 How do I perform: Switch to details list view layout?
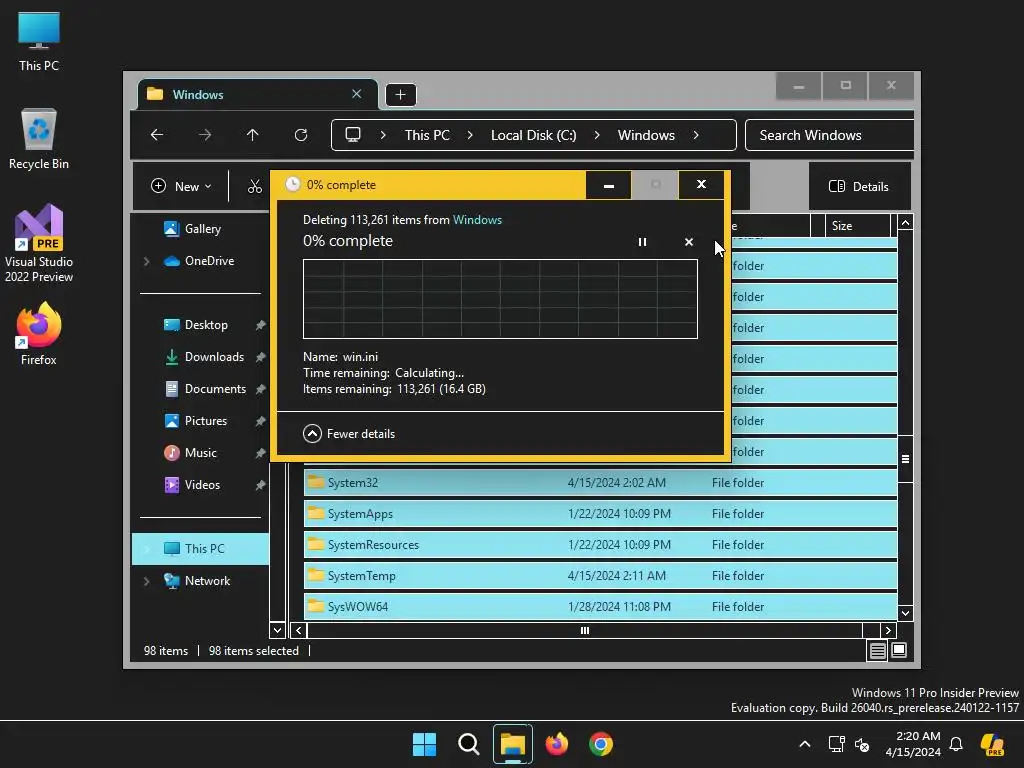point(878,650)
